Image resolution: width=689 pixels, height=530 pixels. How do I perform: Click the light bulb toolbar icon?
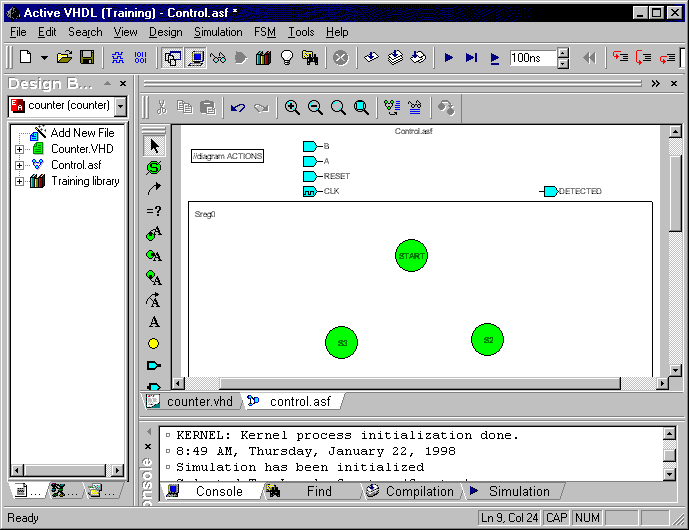click(x=287, y=58)
